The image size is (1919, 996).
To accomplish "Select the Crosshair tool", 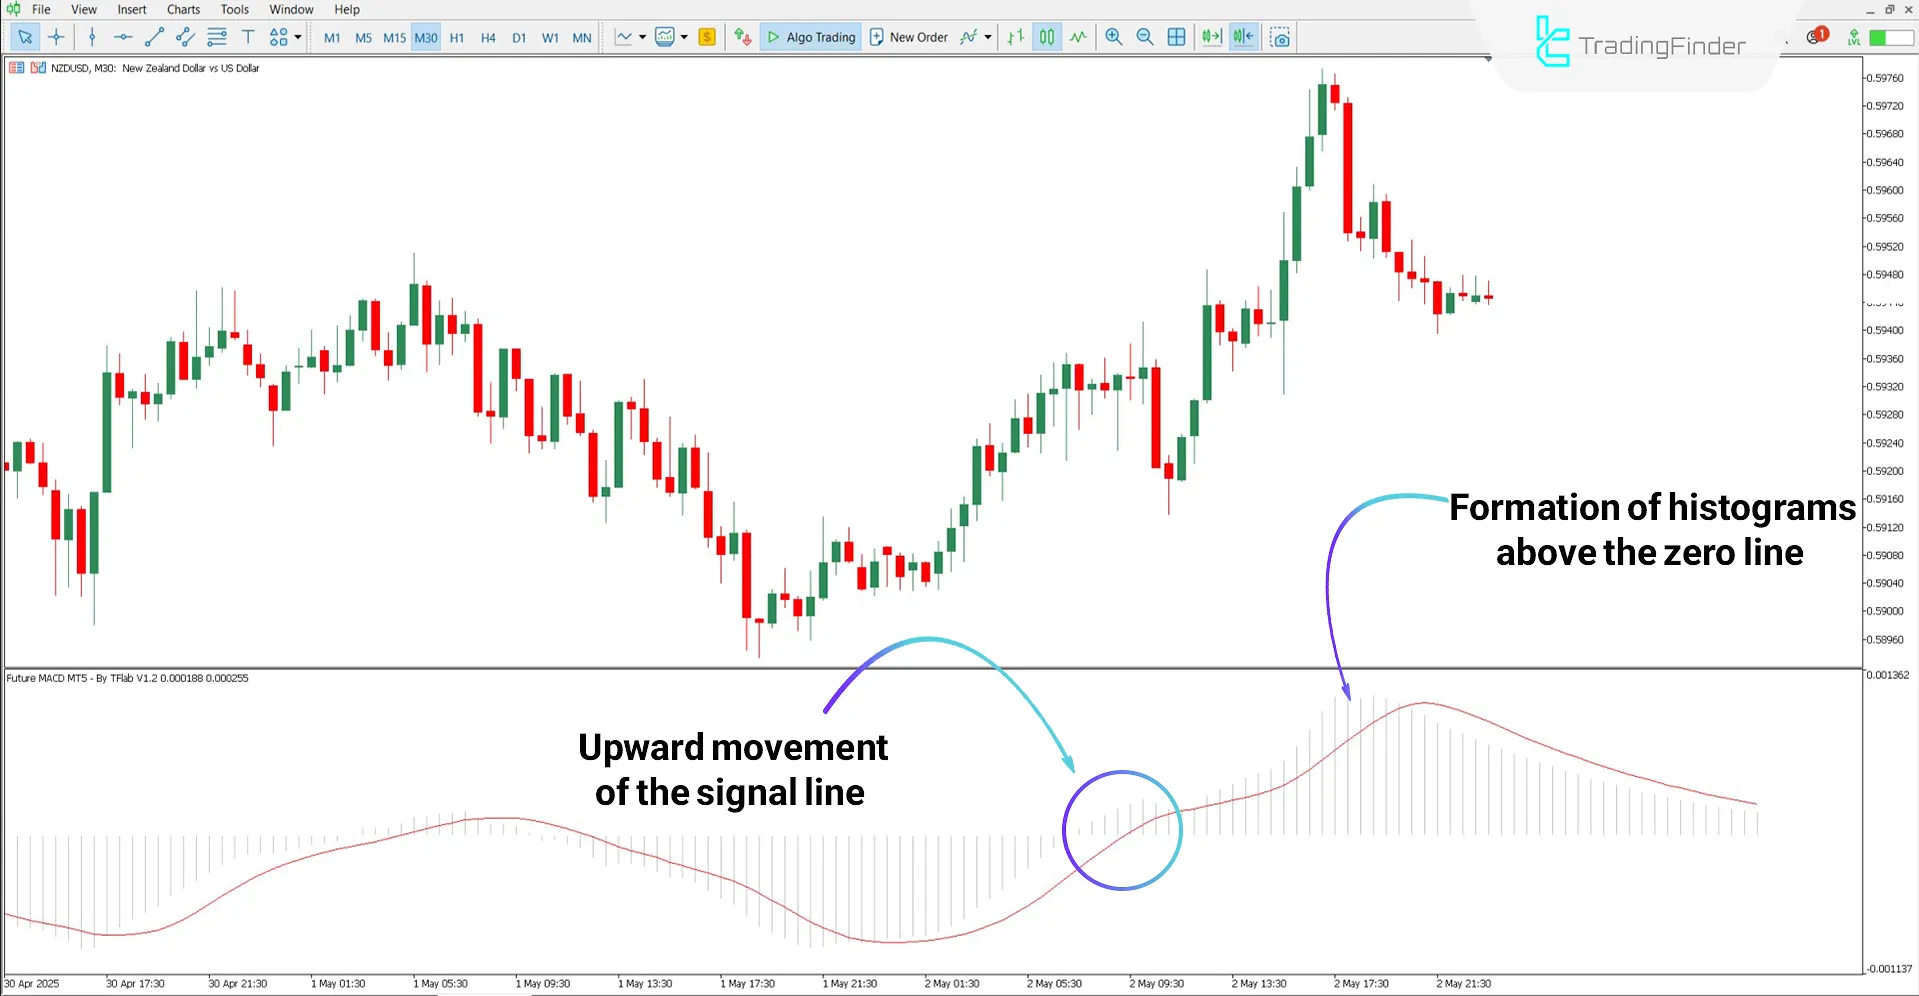I will point(56,37).
